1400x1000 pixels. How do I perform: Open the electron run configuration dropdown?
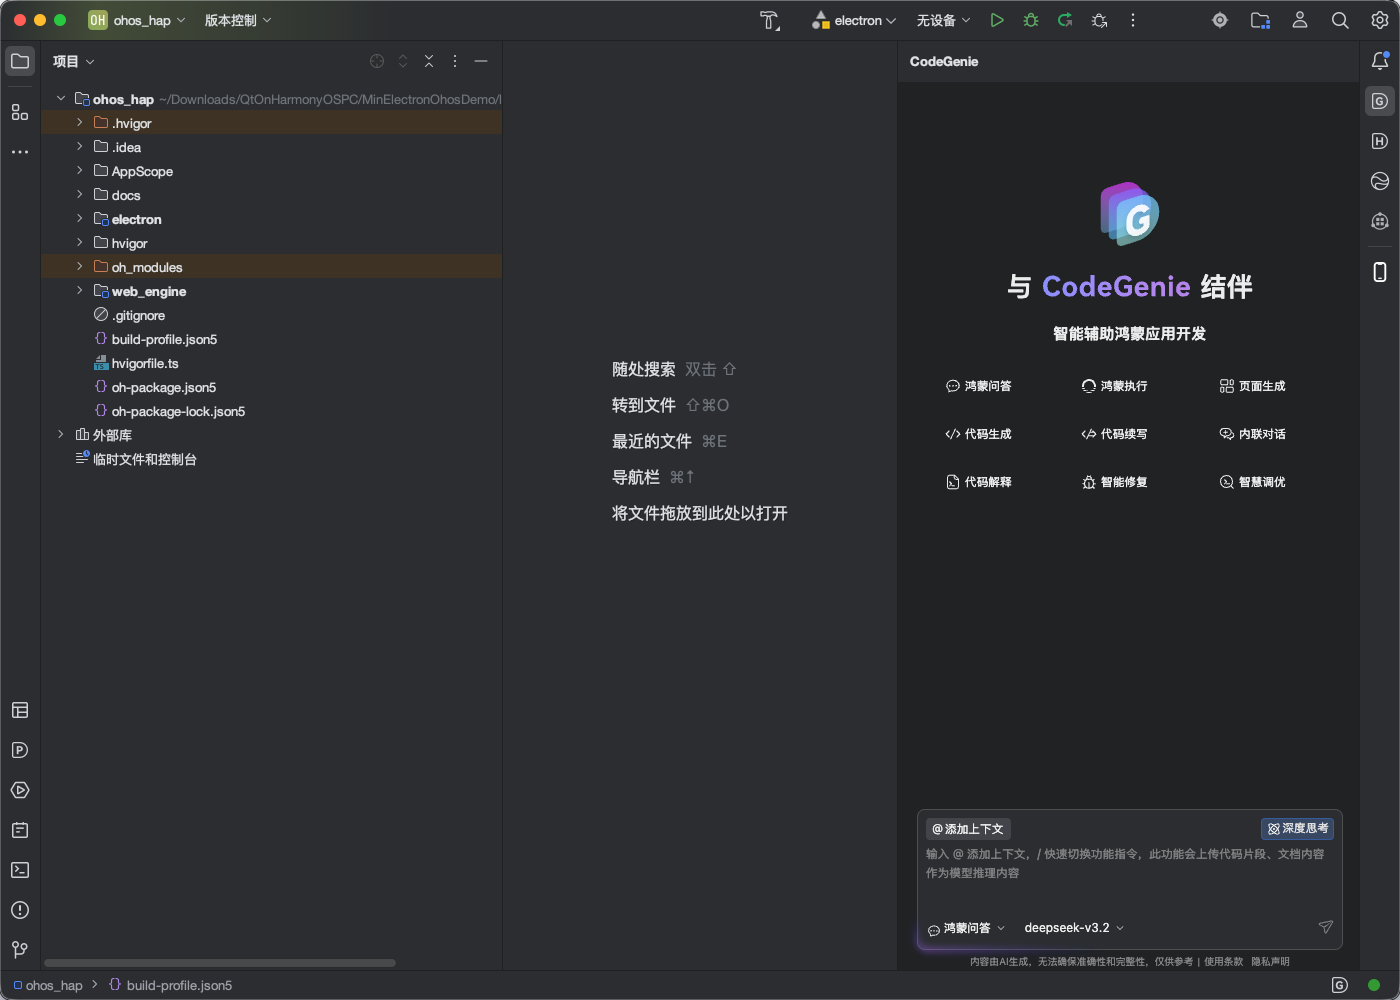tap(854, 20)
